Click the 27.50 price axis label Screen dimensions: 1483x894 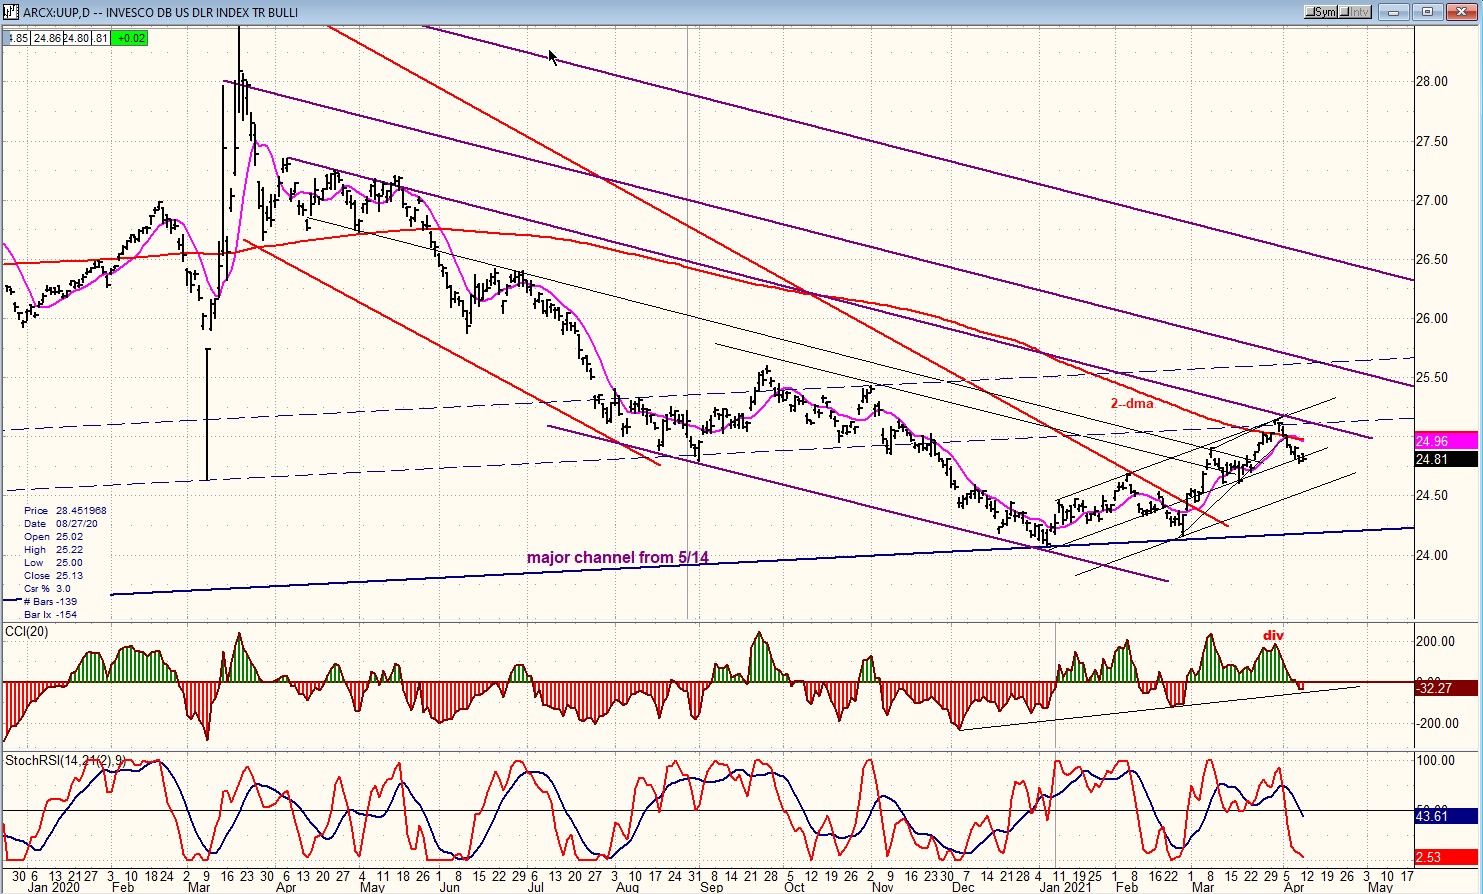[1432, 141]
